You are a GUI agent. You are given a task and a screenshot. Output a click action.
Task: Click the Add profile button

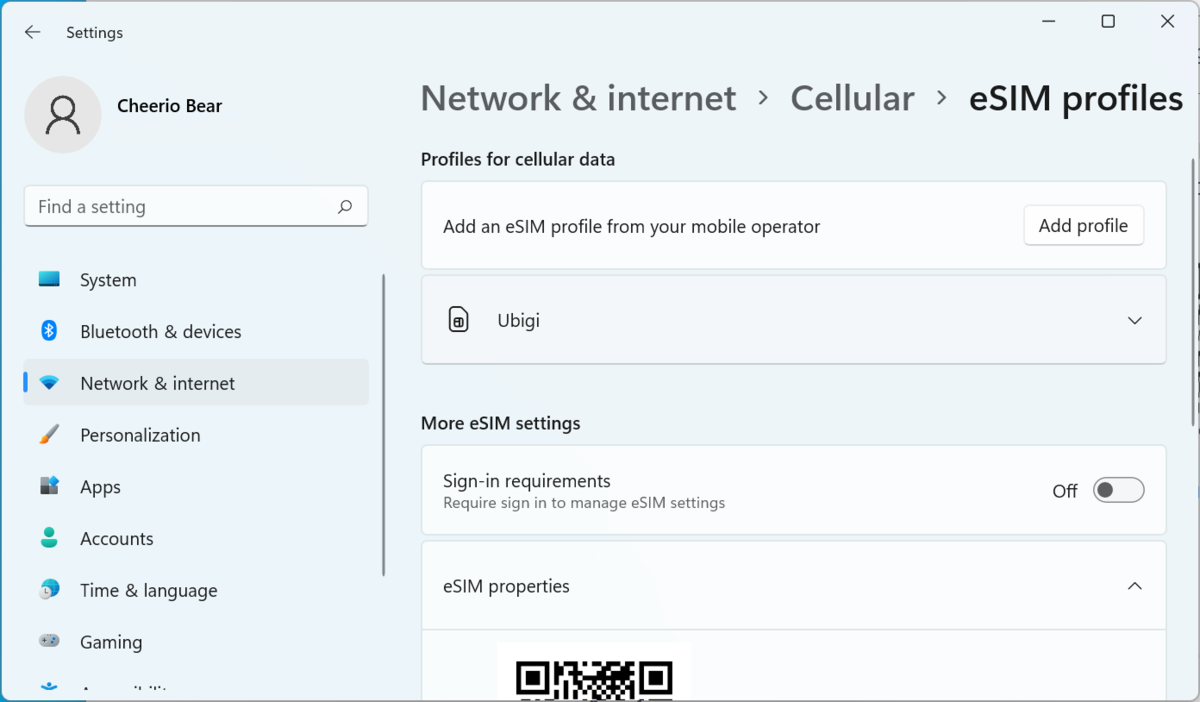coord(1083,226)
